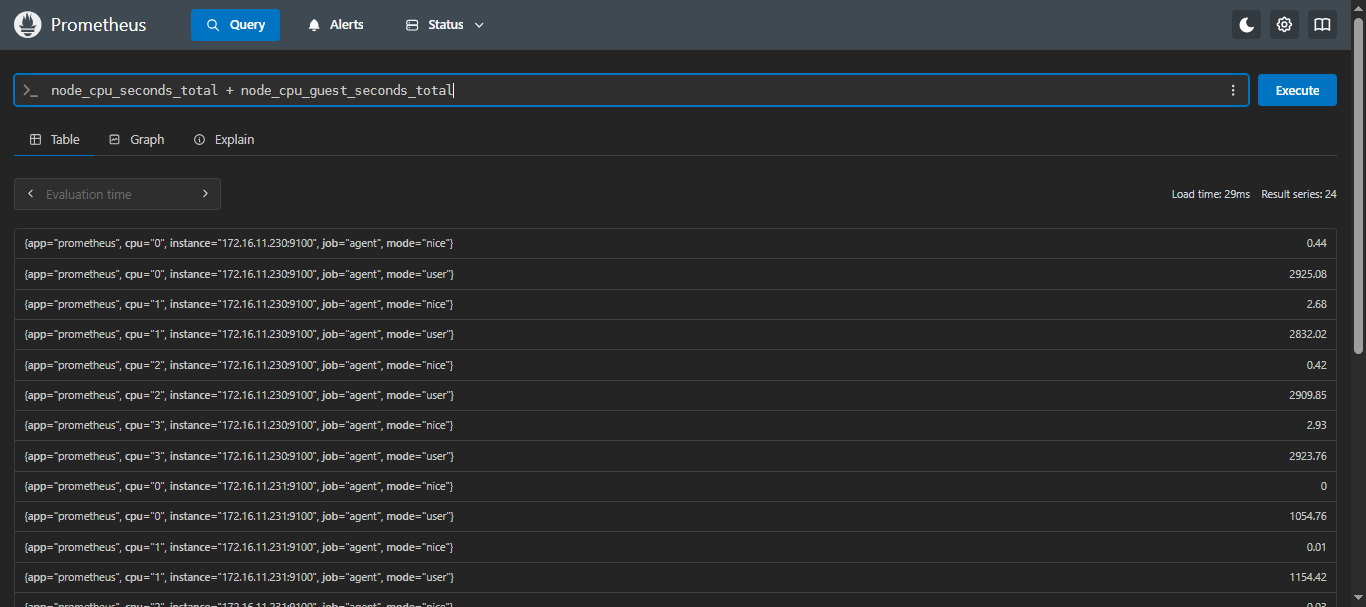Click series cpu="2" 172.16.11.230 mode="nice"

tap(239, 365)
